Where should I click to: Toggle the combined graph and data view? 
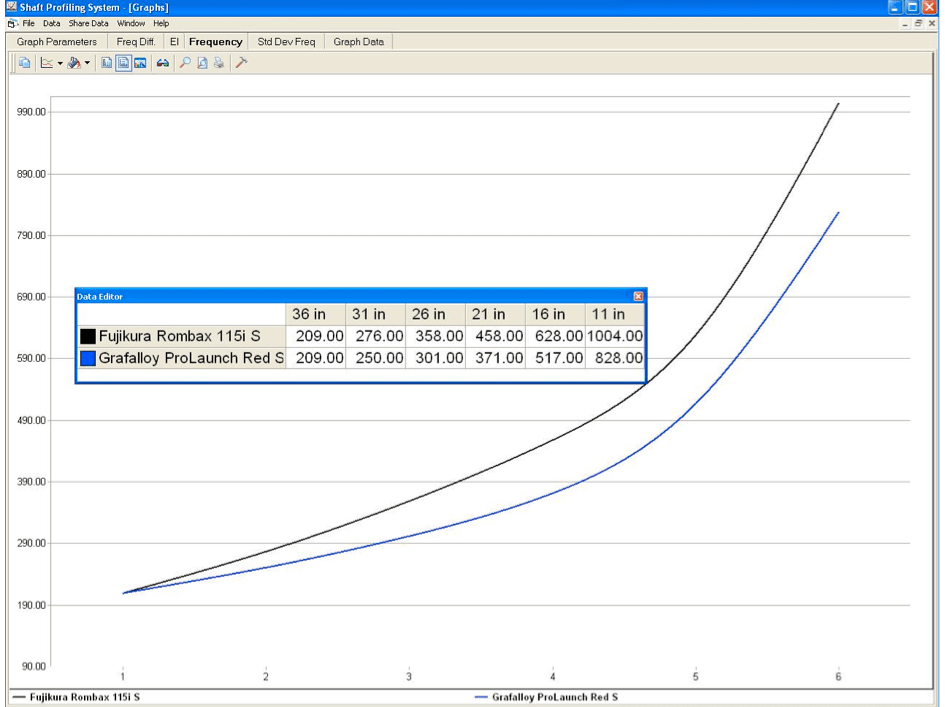125,62
